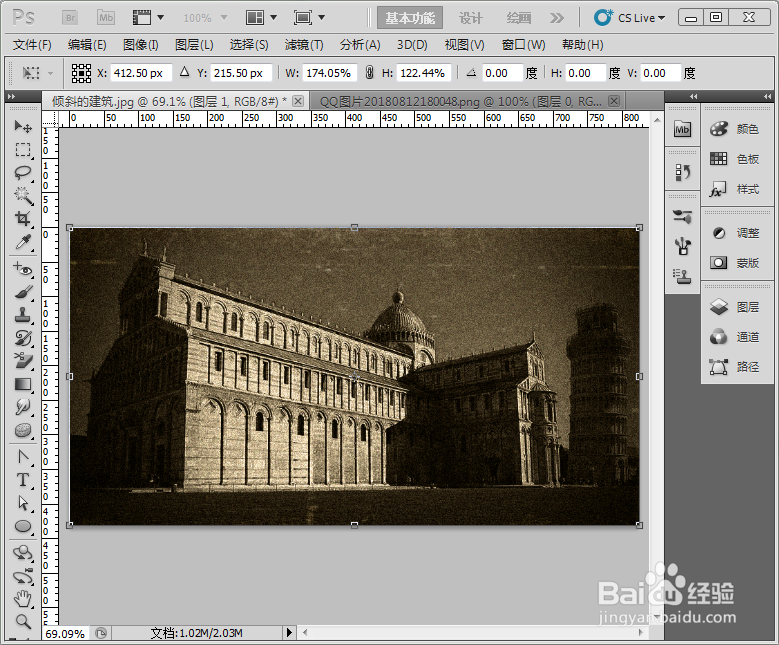779x645 pixels.
Task: Open the 图层(L) menu
Action: pyautogui.click(x=194, y=45)
